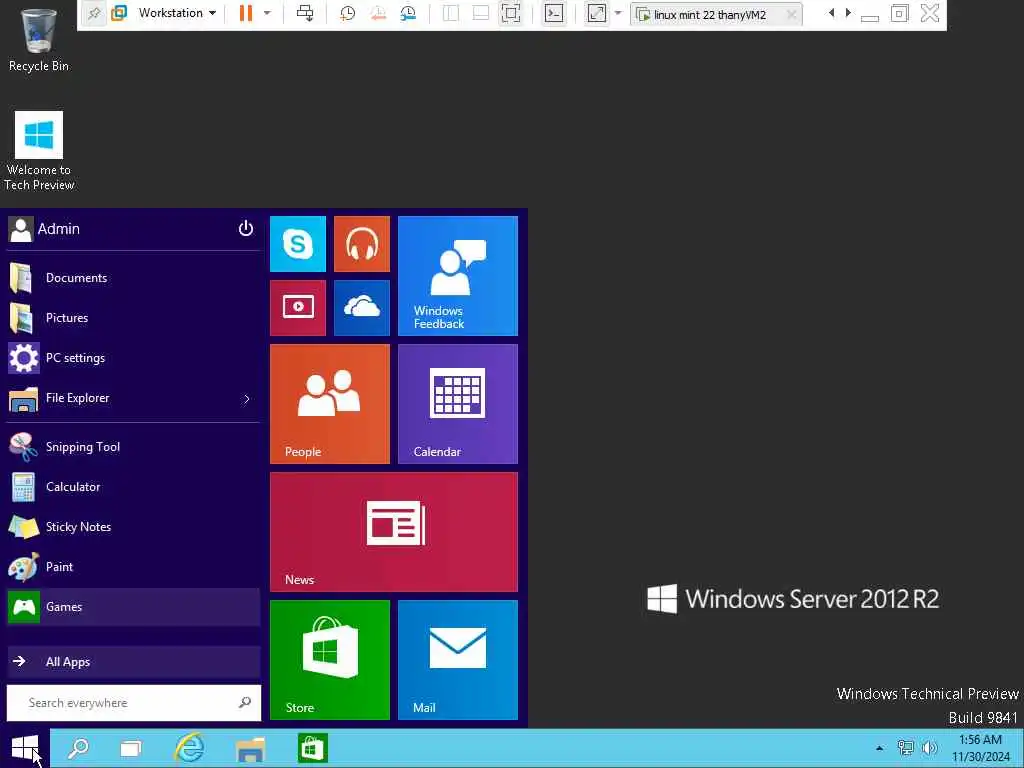Open the Recycle Bin desktop icon
1024x768 pixels.
(39, 39)
